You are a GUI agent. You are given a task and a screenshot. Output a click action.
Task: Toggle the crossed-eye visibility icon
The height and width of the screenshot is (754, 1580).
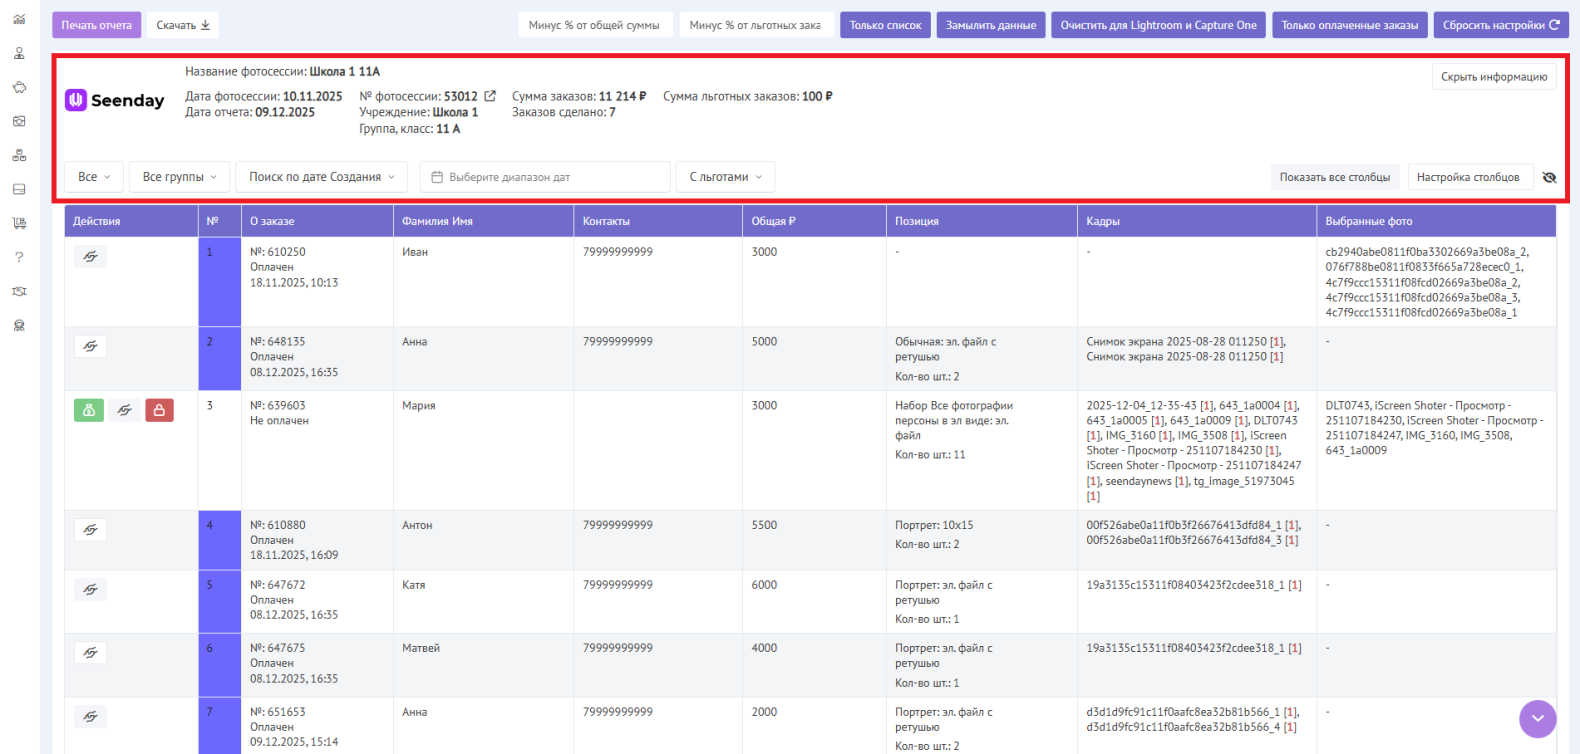point(1549,177)
